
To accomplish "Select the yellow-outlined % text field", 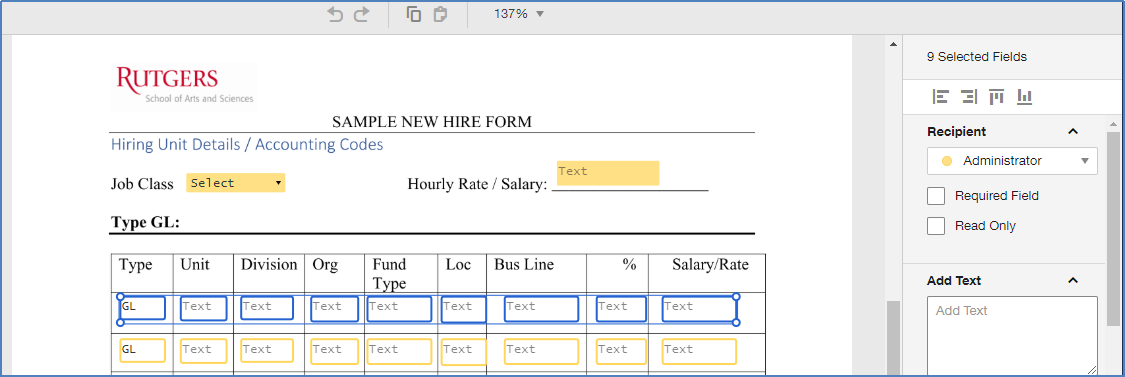I will [621, 351].
